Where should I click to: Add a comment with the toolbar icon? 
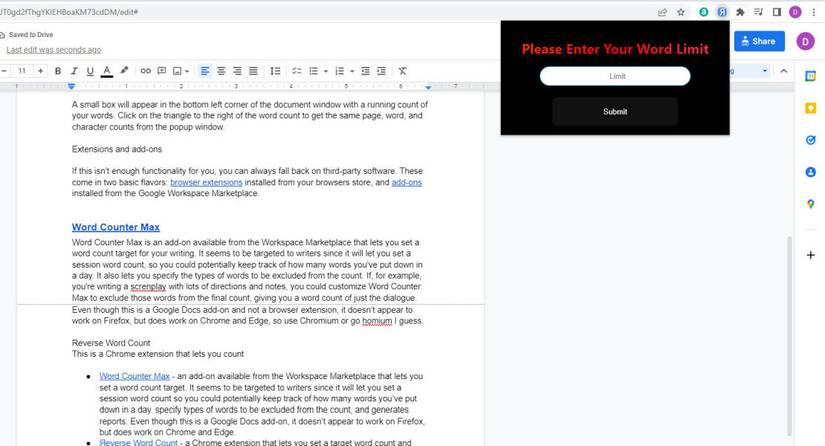pyautogui.click(x=162, y=71)
